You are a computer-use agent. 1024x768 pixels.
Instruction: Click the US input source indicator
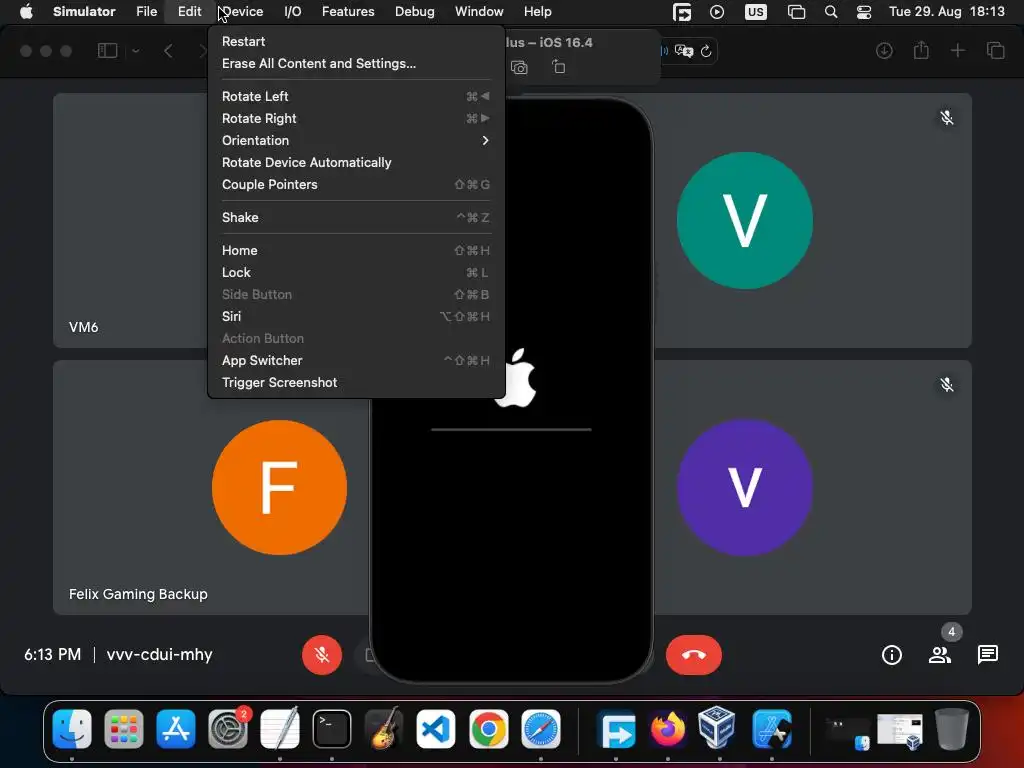point(756,12)
